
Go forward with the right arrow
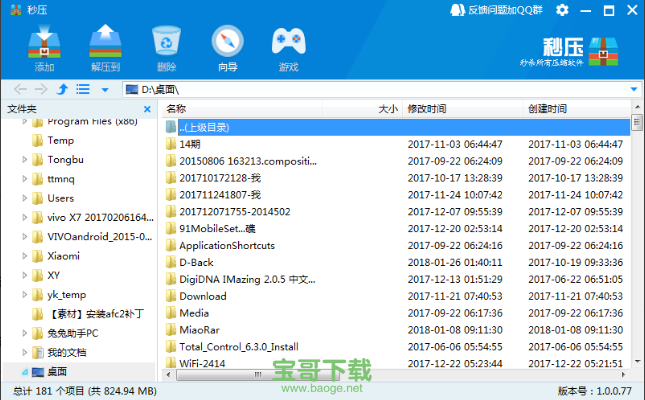(x=41, y=89)
